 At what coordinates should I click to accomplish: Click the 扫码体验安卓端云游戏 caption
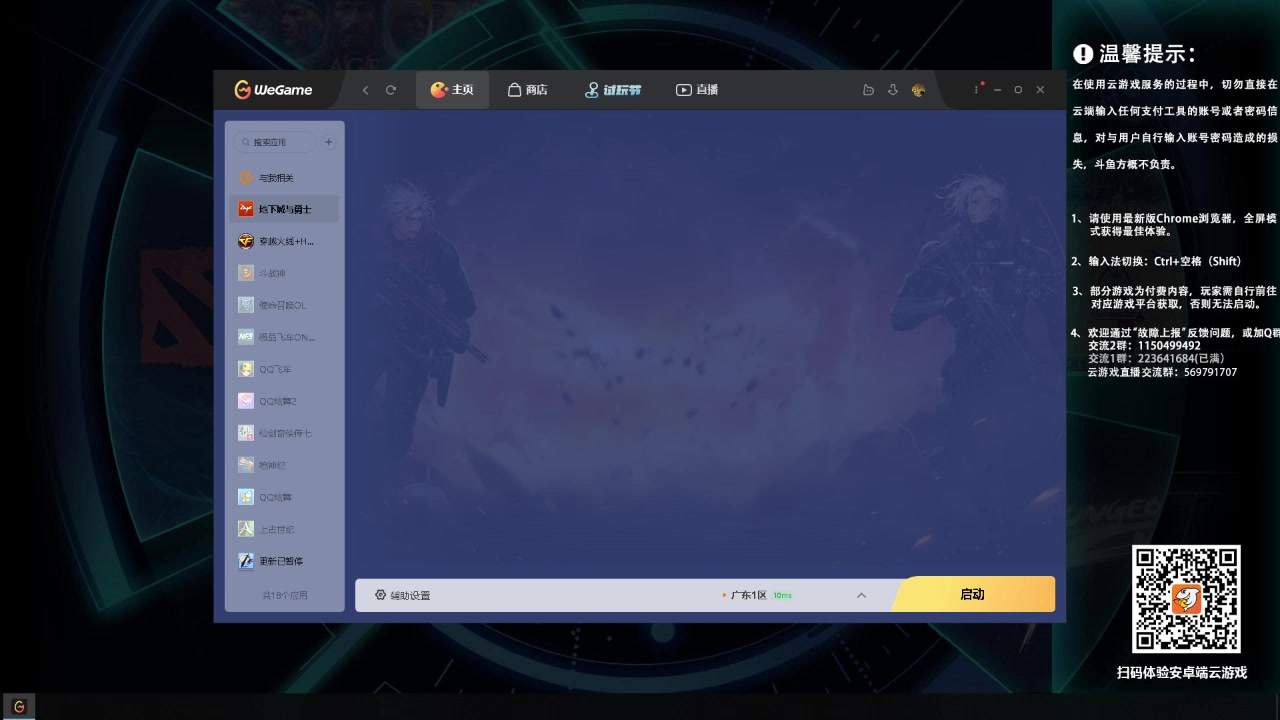1182,673
